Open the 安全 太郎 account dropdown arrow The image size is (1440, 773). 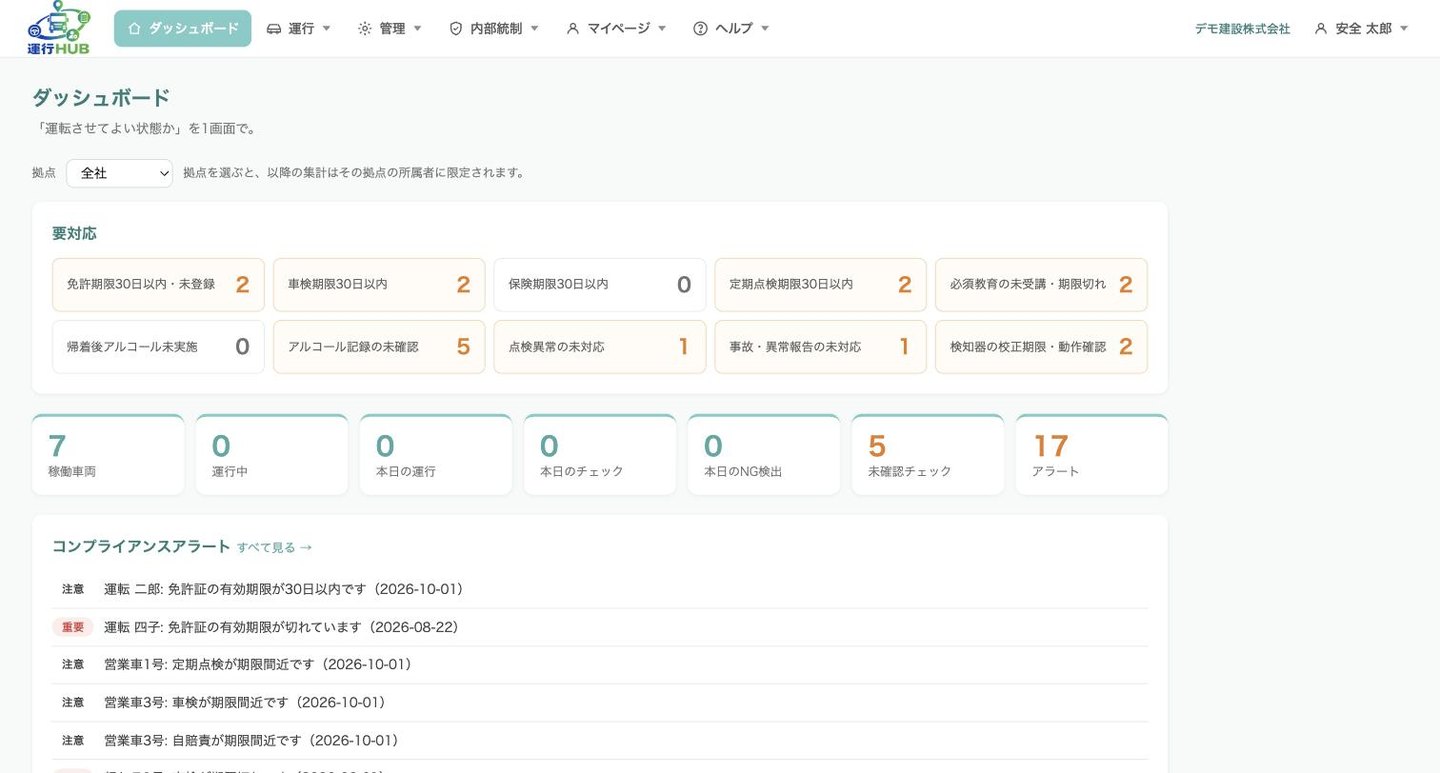coord(1404,29)
